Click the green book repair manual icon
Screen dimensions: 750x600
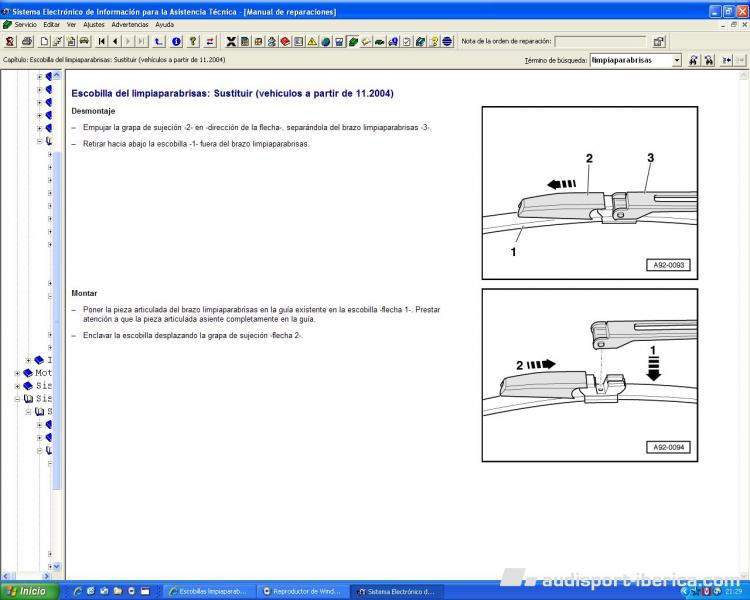point(353,42)
